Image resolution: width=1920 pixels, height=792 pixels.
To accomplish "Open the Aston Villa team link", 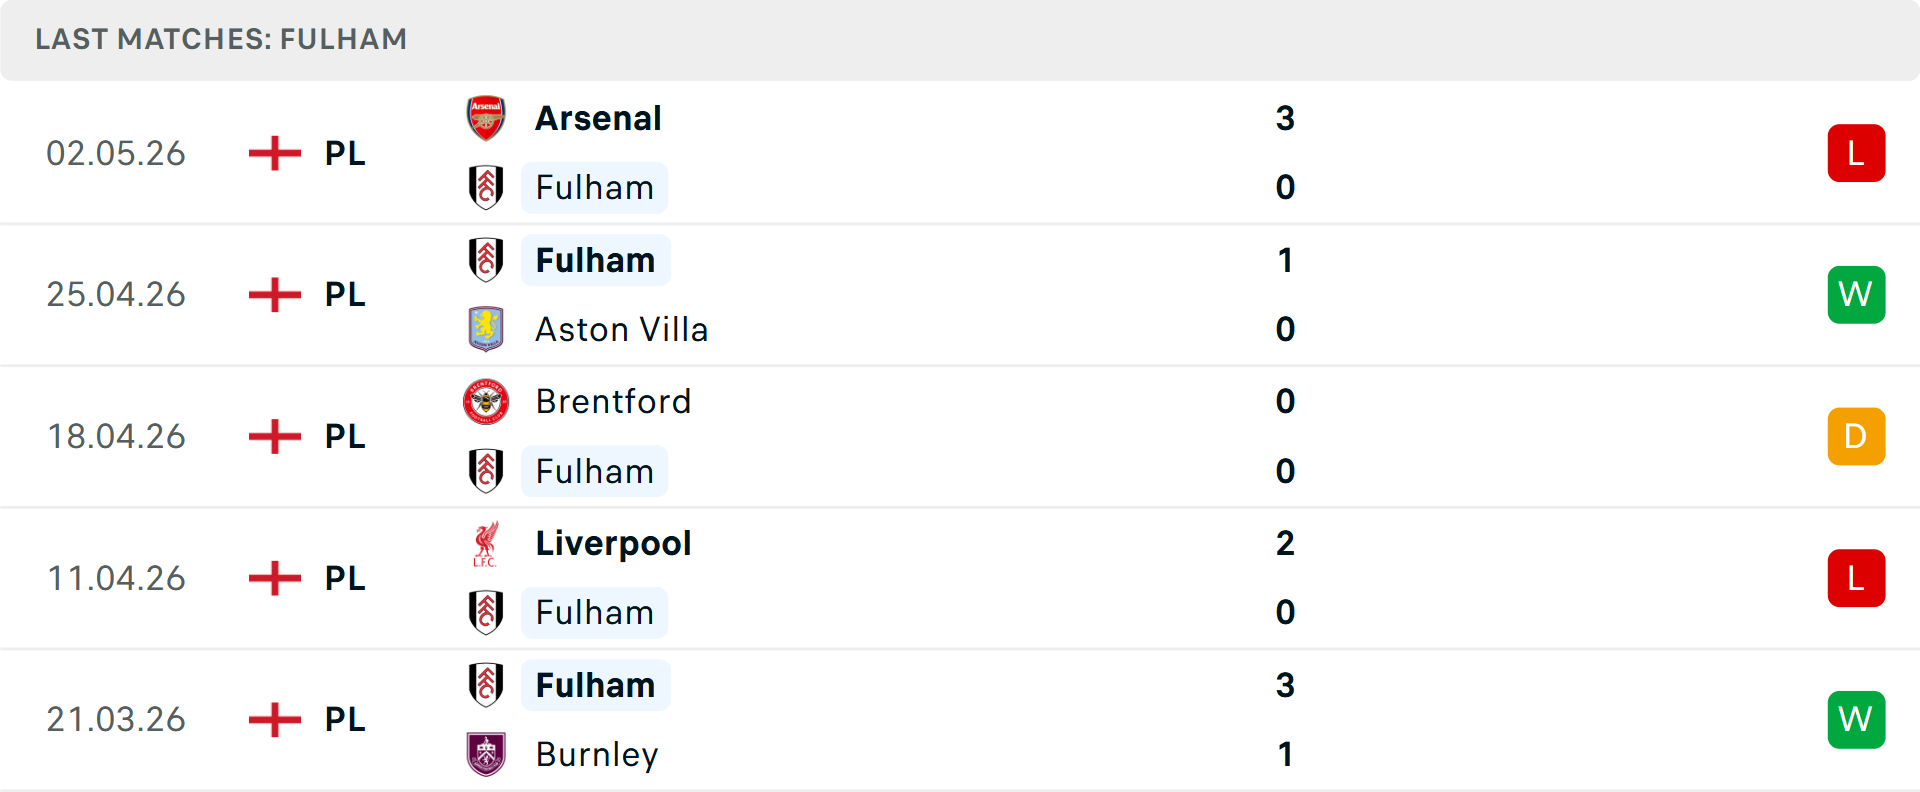I will [x=622, y=329].
